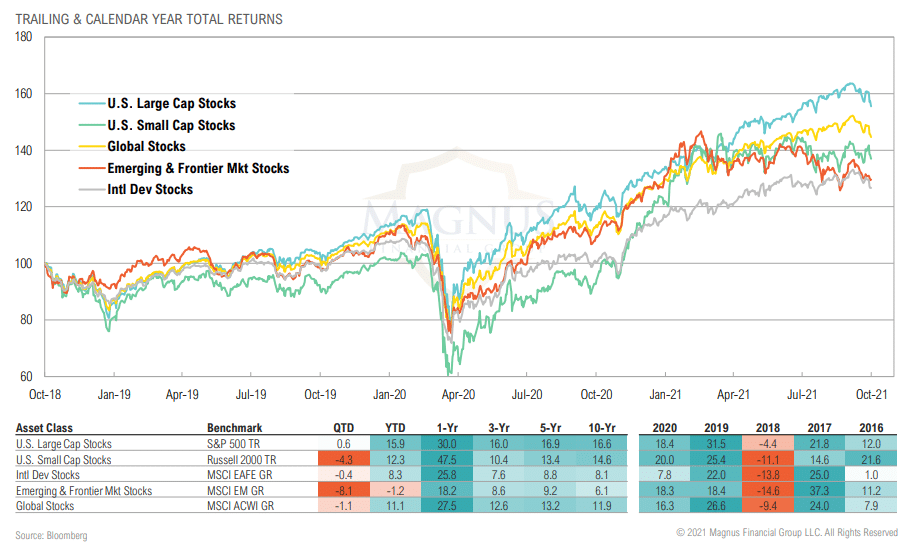
Task: Click the 2020 calendar year column header
Action: click(x=665, y=428)
